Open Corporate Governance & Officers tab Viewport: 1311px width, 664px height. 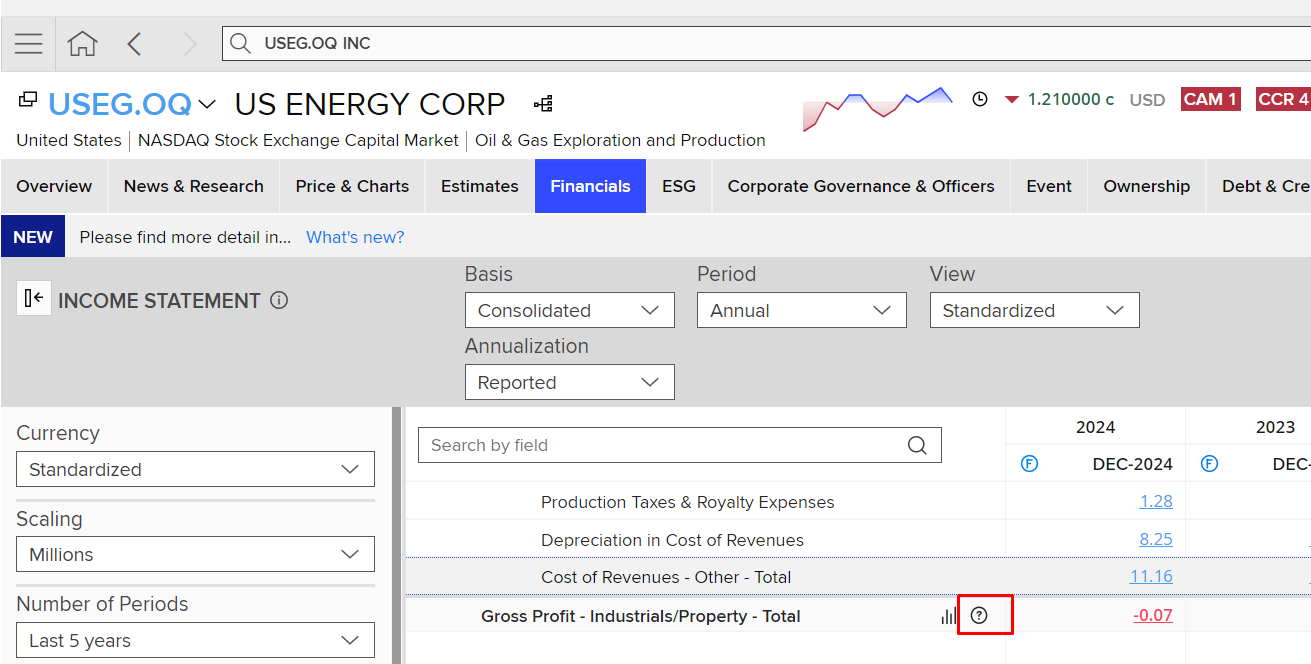pos(861,186)
